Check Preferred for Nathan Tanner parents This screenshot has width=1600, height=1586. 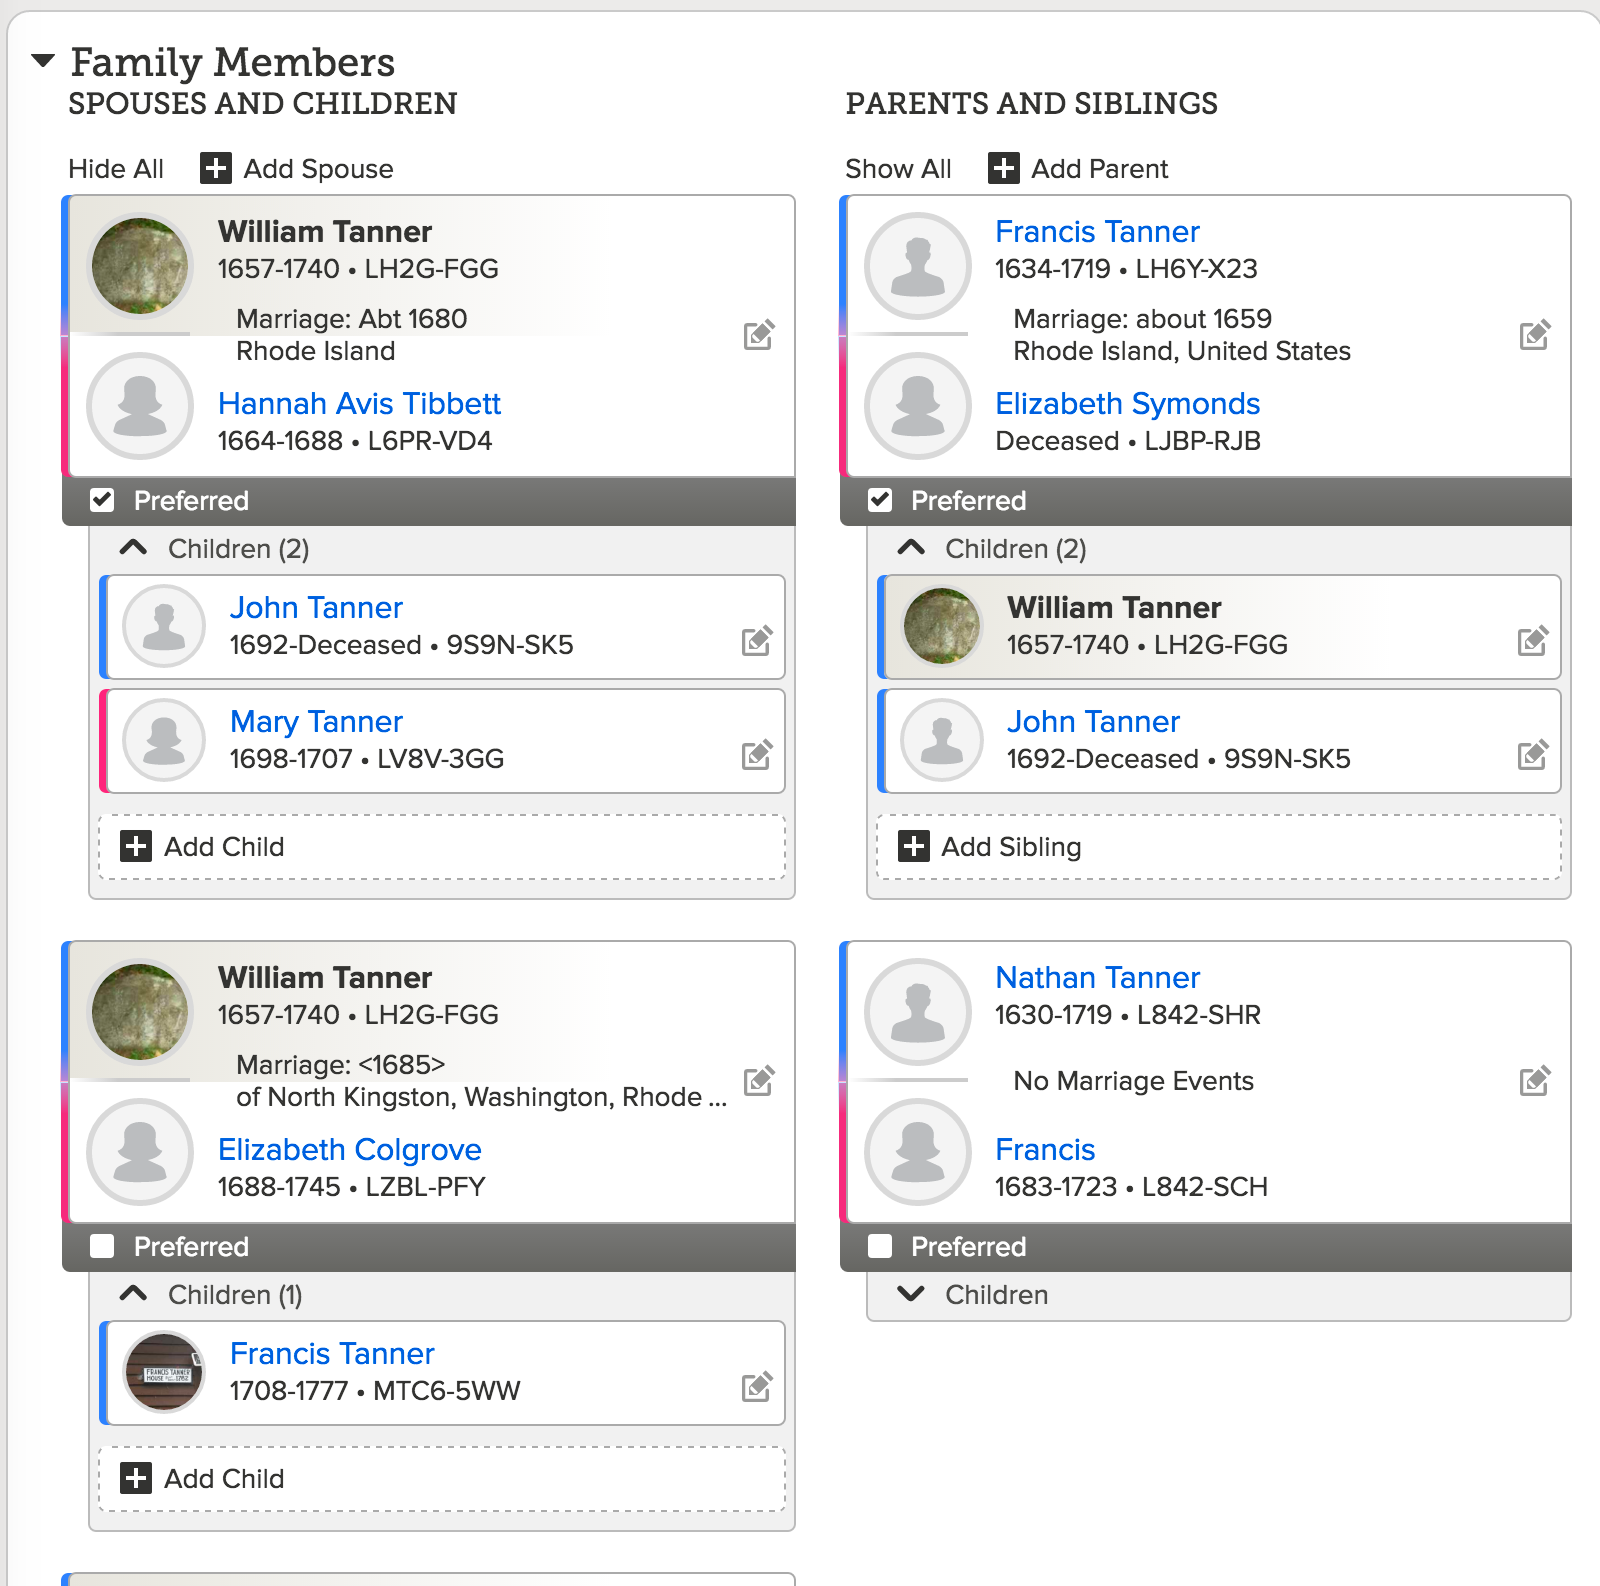[x=880, y=1246]
